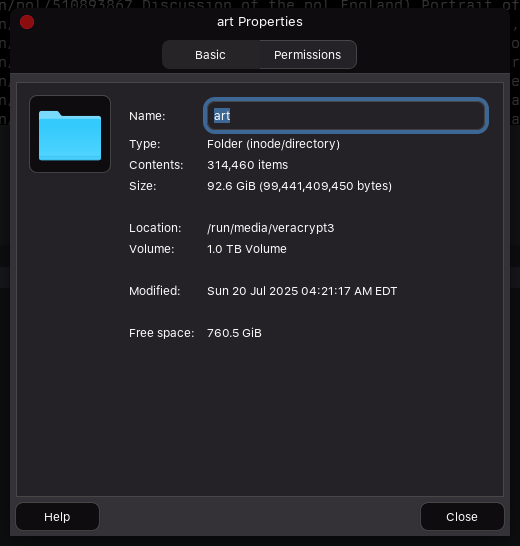
Task: Click the Location: label
Action: pos(155,228)
